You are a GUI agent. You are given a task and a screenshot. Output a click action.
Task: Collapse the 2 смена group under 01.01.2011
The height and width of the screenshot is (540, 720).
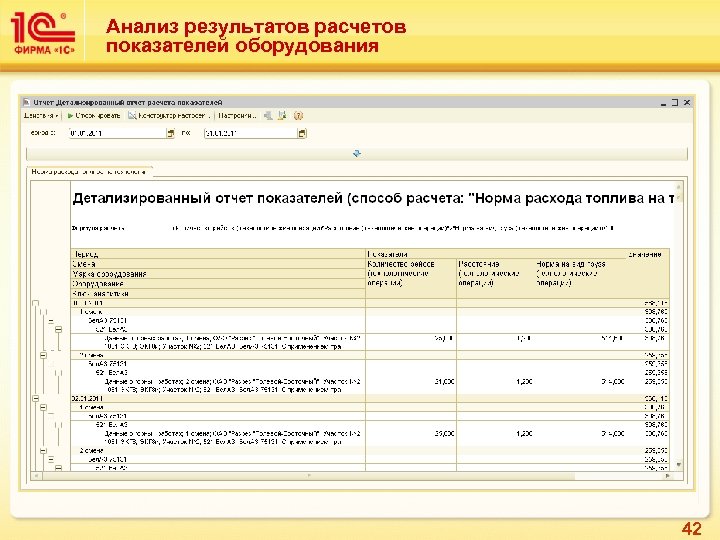43,355
